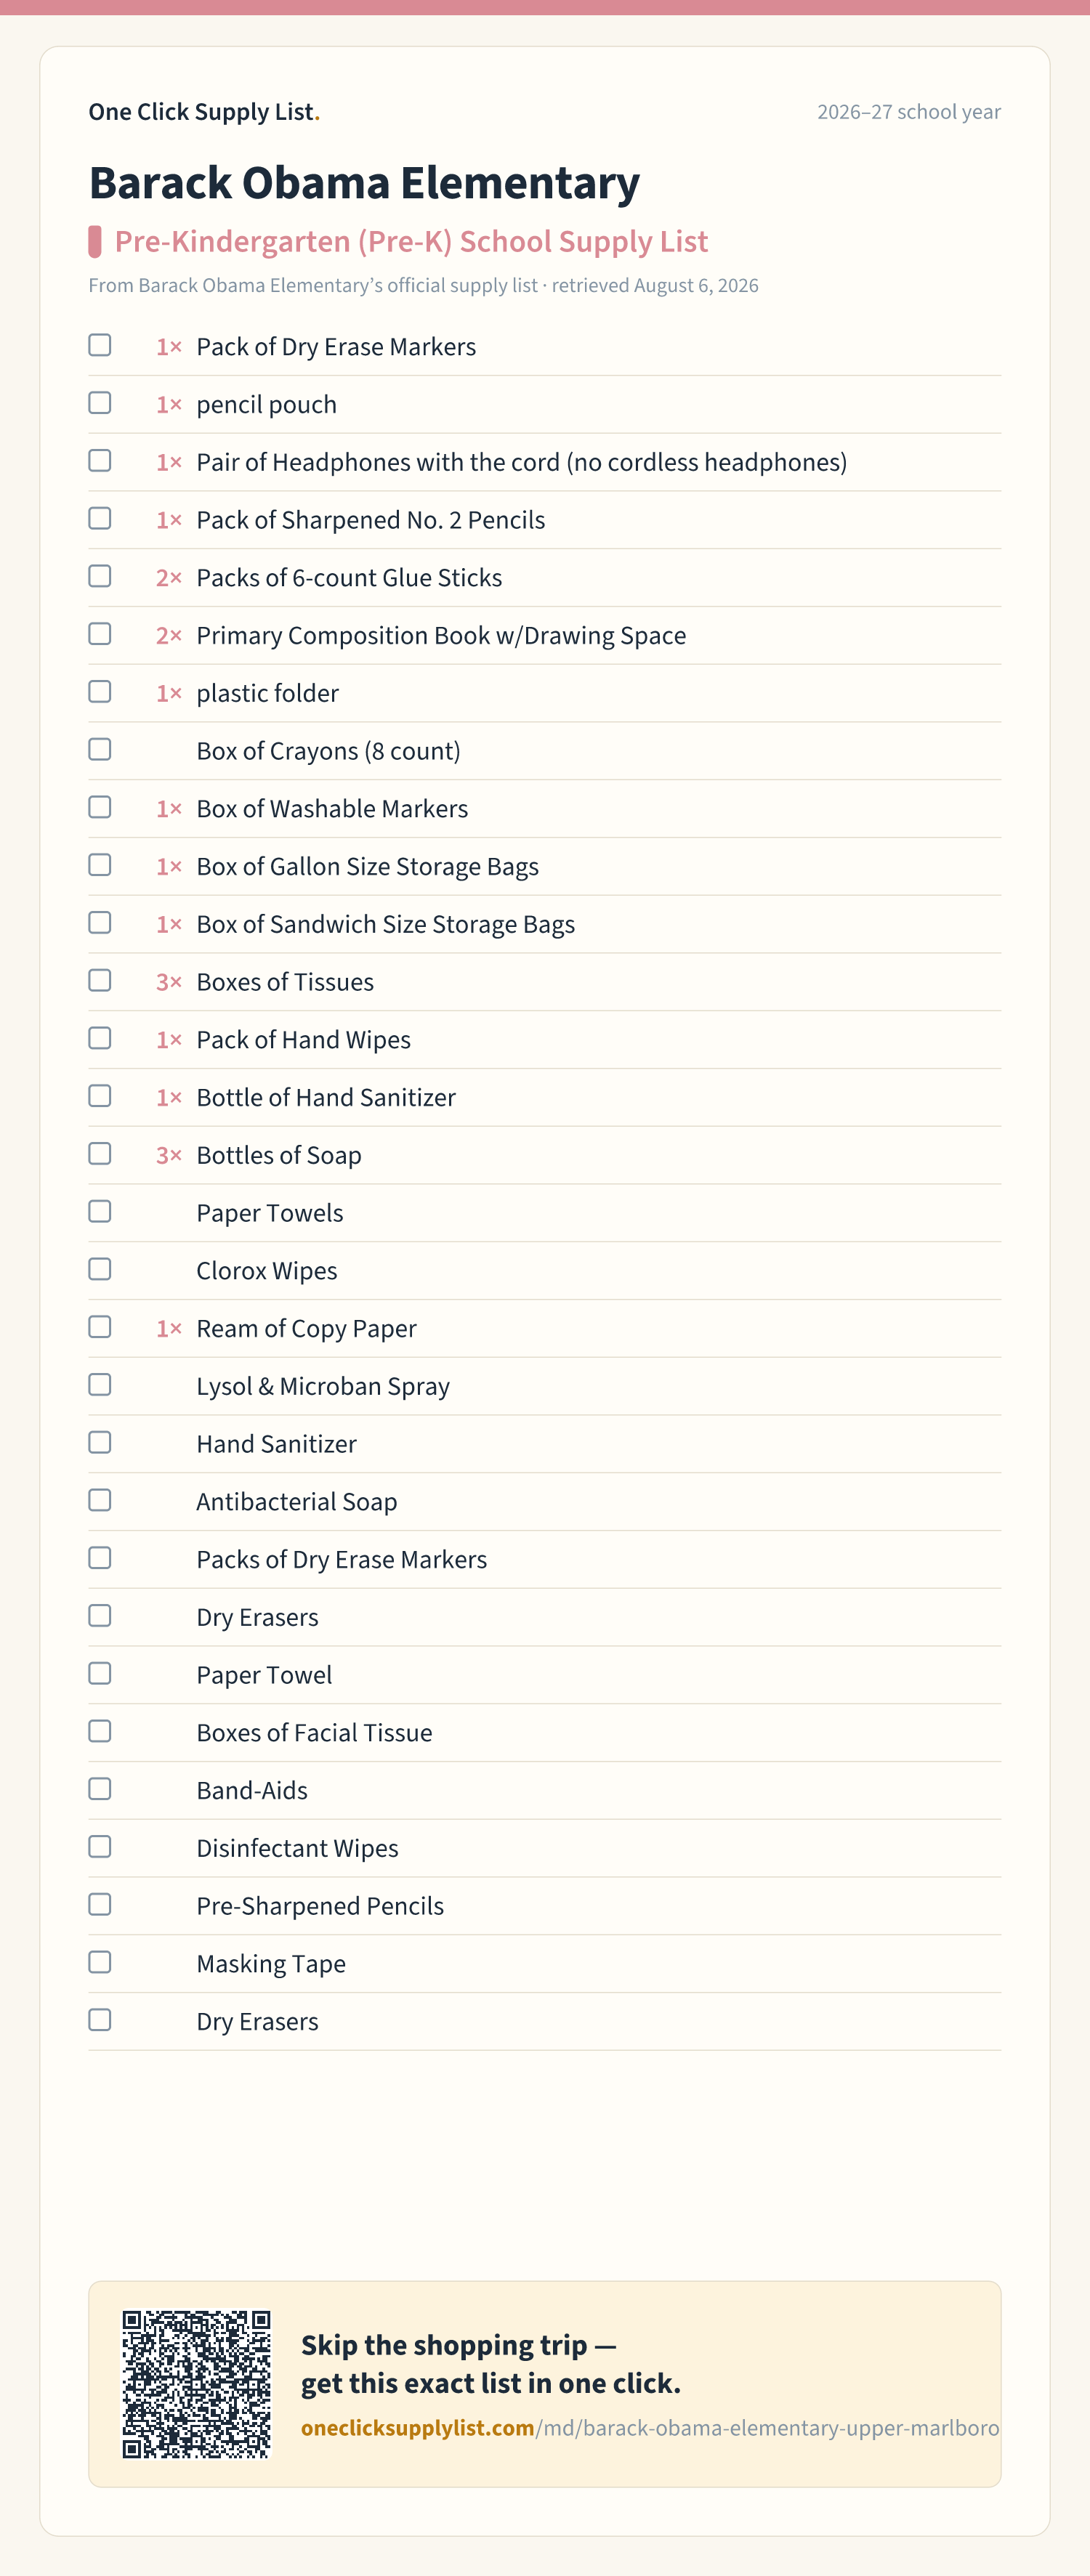The height and width of the screenshot is (2576, 1090).
Task: Toggle the Box of Crayons (8 count) checkbox
Action: coord(100,749)
